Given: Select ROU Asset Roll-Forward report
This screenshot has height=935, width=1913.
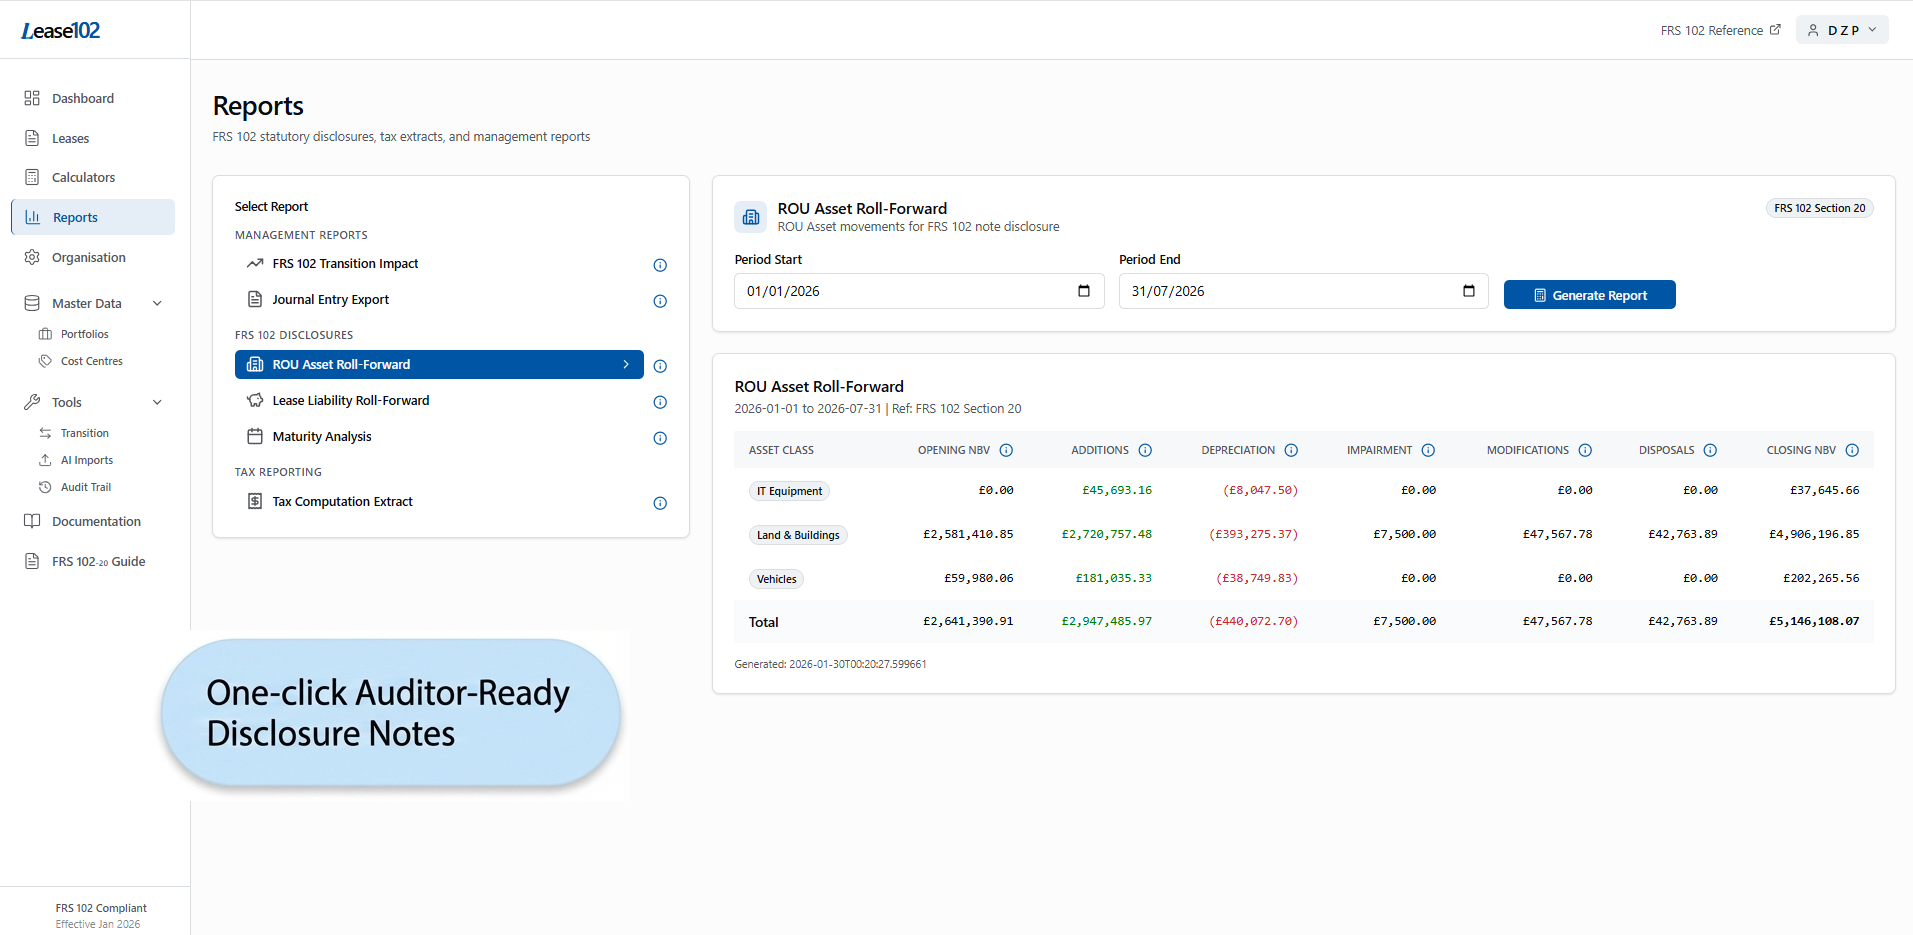Looking at the screenshot, I should pyautogui.click(x=439, y=364).
